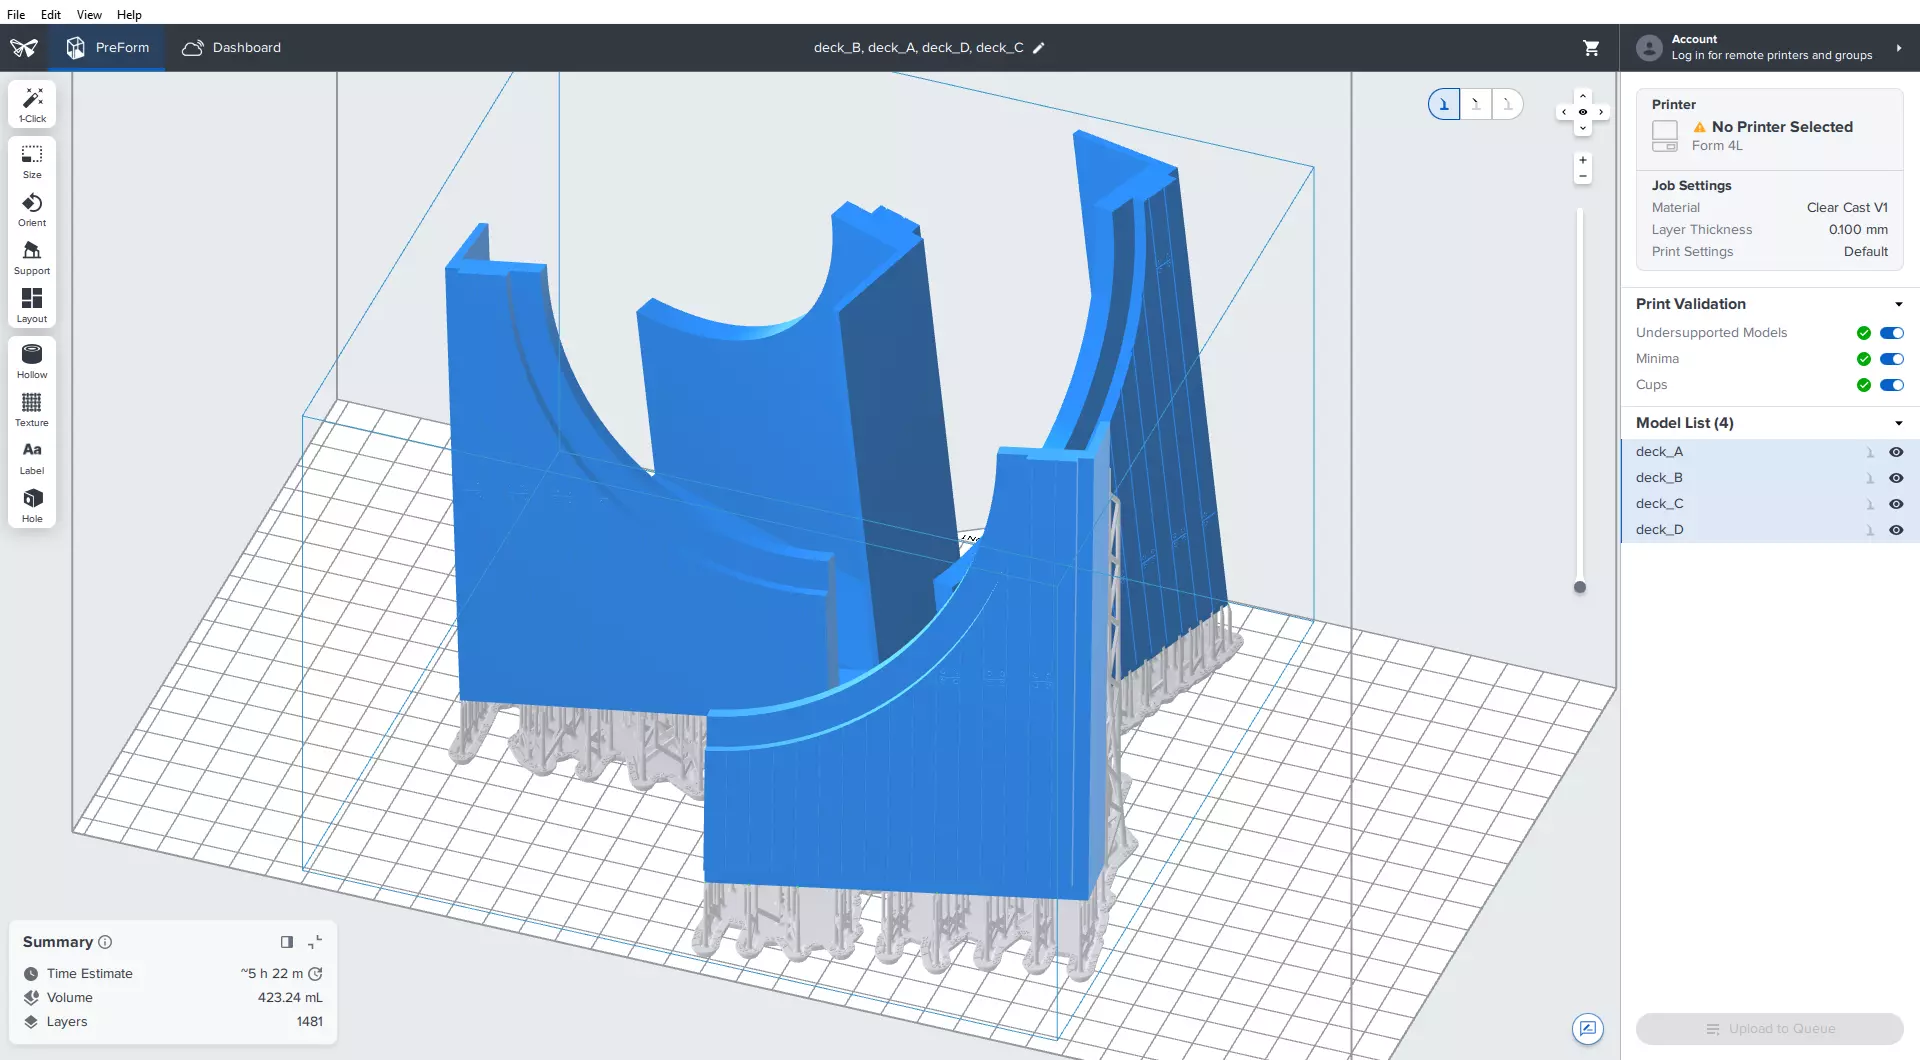Click the Time Estimate value ~5 h 22 m
The width and height of the screenshot is (1920, 1060).
[271, 974]
